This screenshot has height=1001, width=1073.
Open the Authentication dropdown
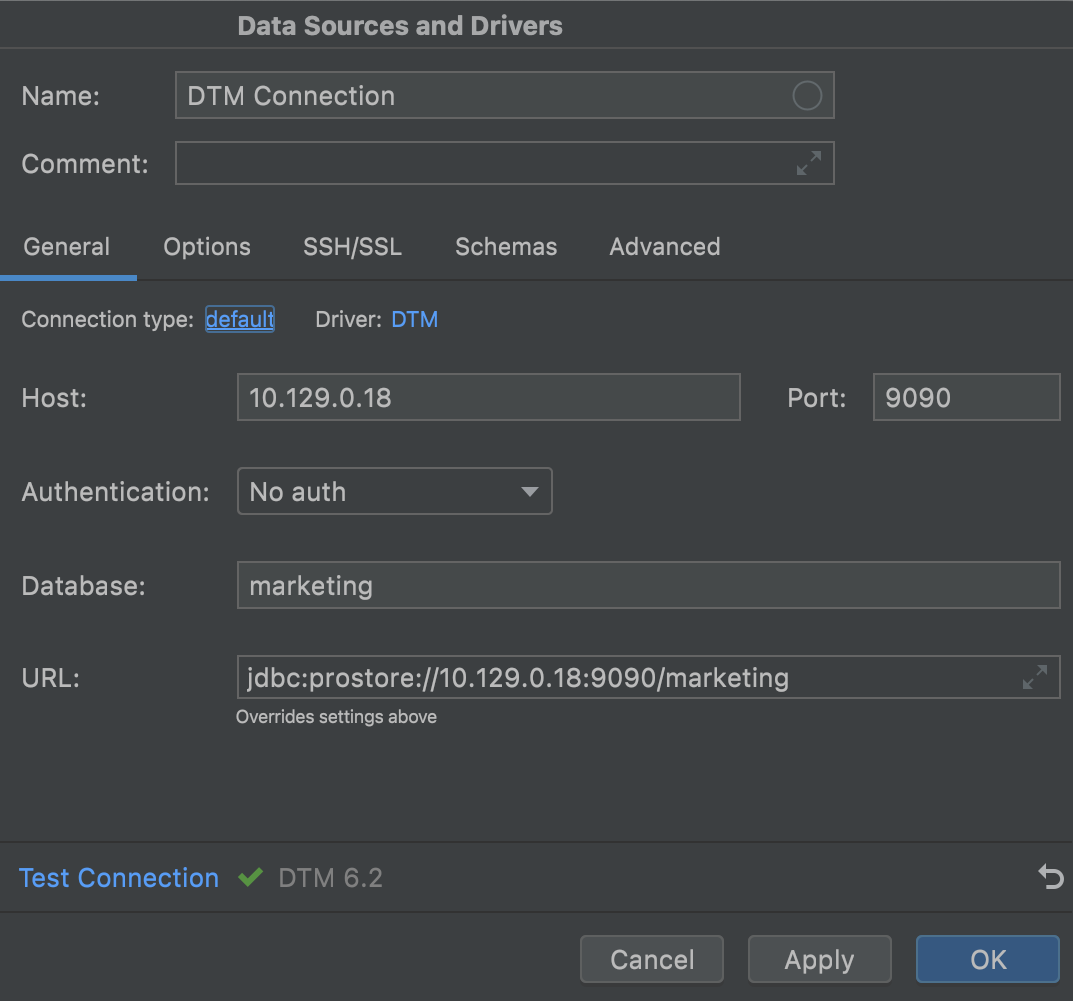(x=394, y=492)
